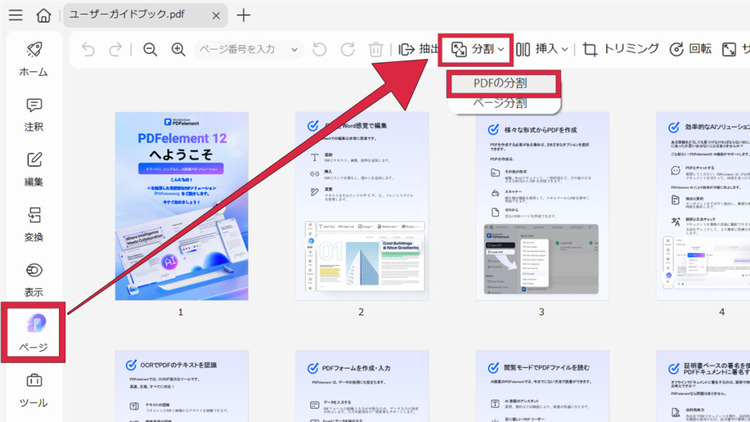750x422 pixels.
Task: Click the partially visible resize toolbar icon
Action: click(729, 49)
